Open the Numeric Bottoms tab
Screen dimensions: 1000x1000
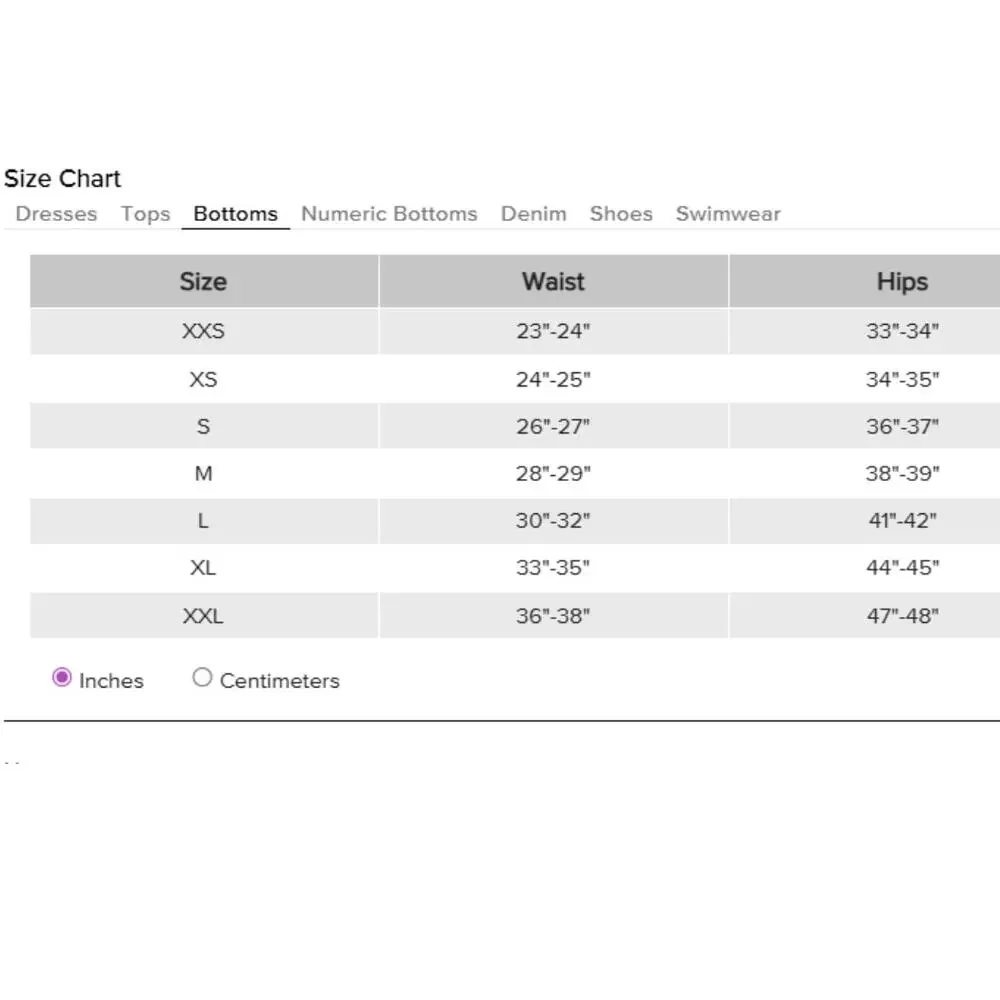click(389, 214)
